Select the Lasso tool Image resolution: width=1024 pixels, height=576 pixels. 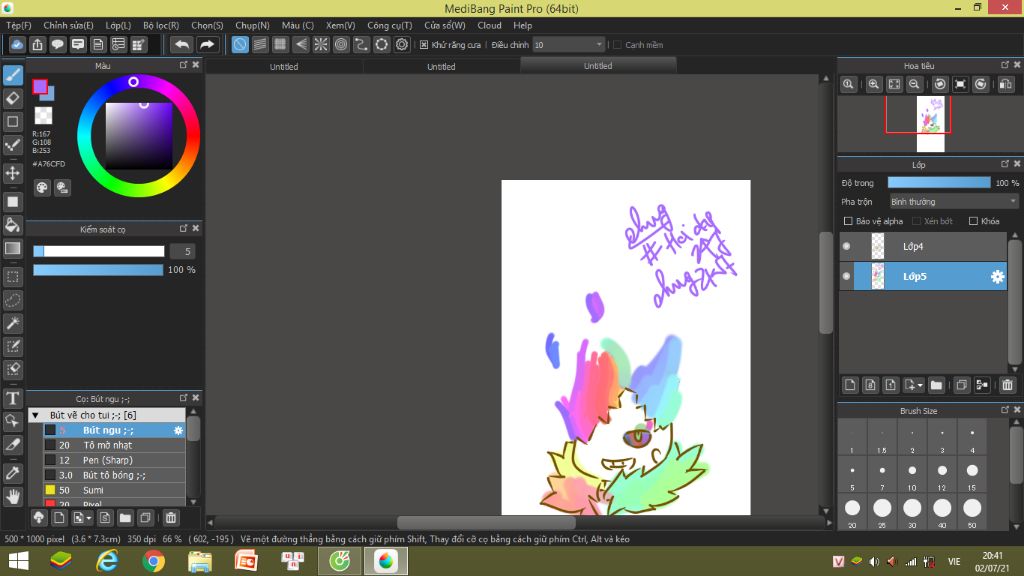click(x=12, y=300)
